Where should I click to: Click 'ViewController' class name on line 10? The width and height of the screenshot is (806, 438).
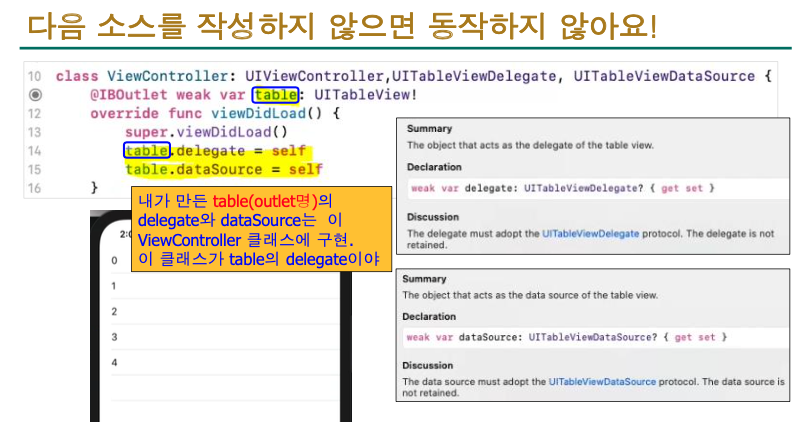click(x=168, y=76)
